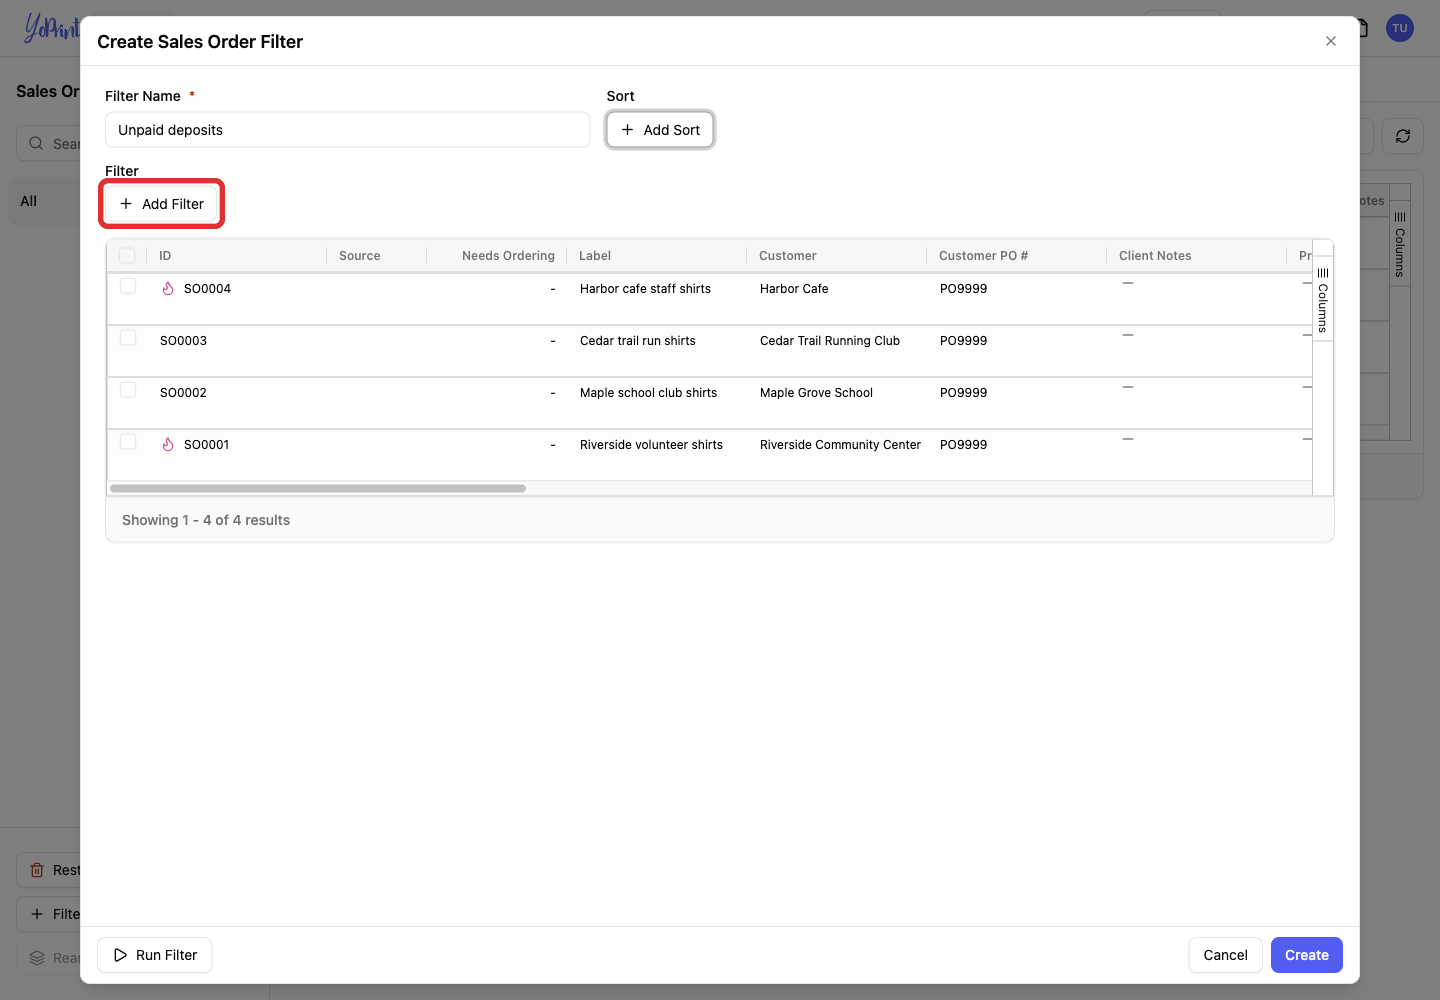Click the horizontal scrollbar under the table

pos(318,489)
